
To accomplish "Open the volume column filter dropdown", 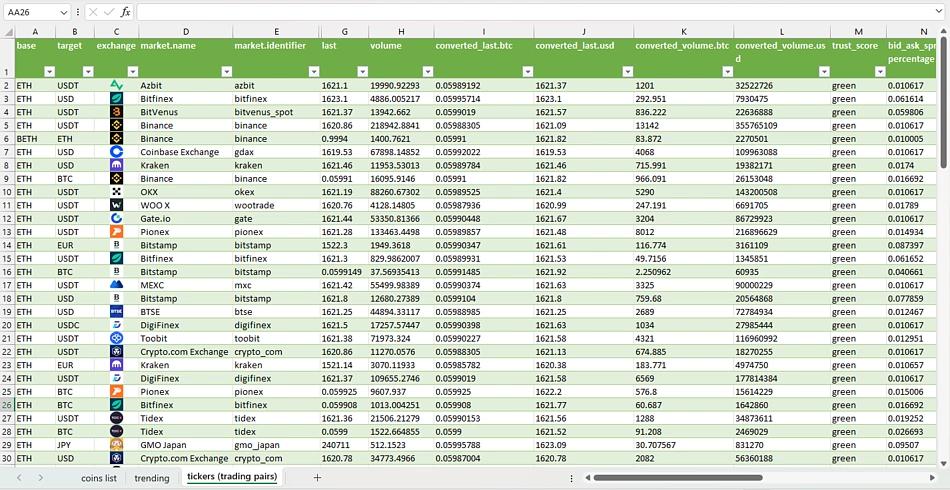I will click(x=427, y=72).
